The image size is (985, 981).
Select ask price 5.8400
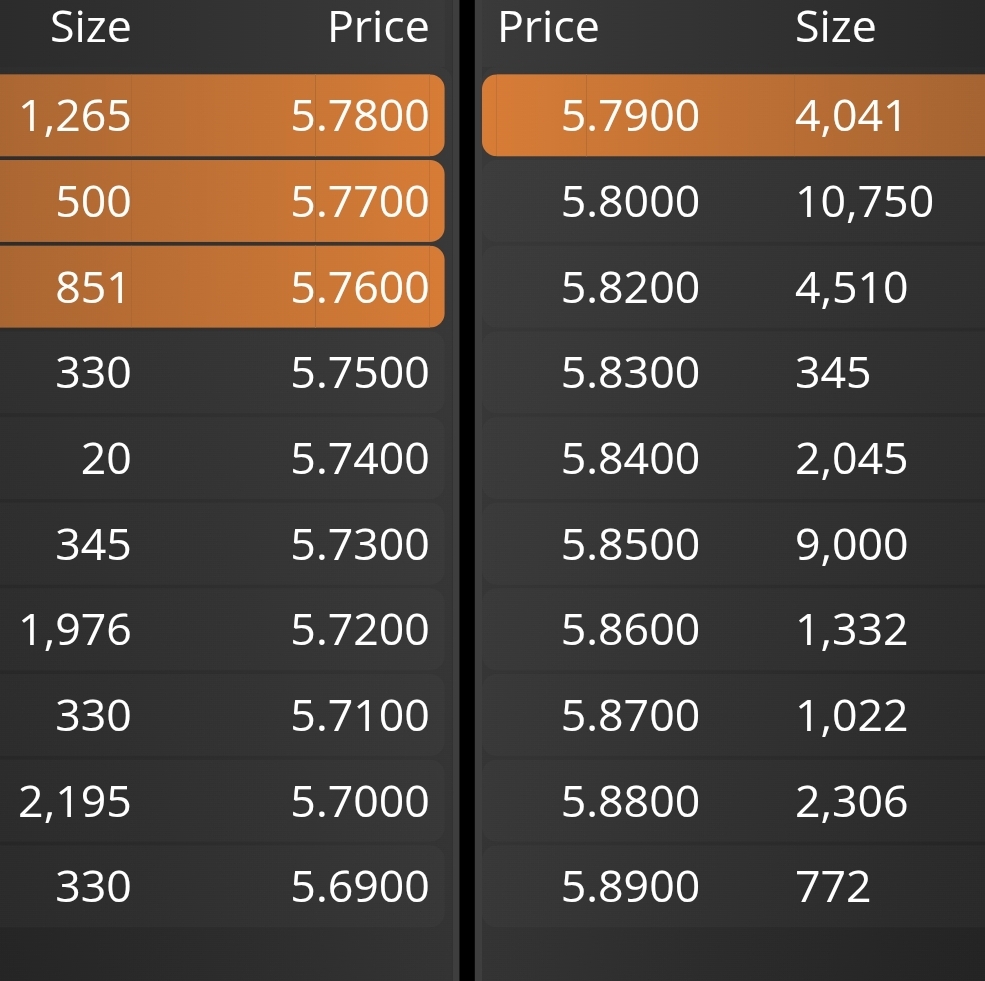tap(630, 458)
